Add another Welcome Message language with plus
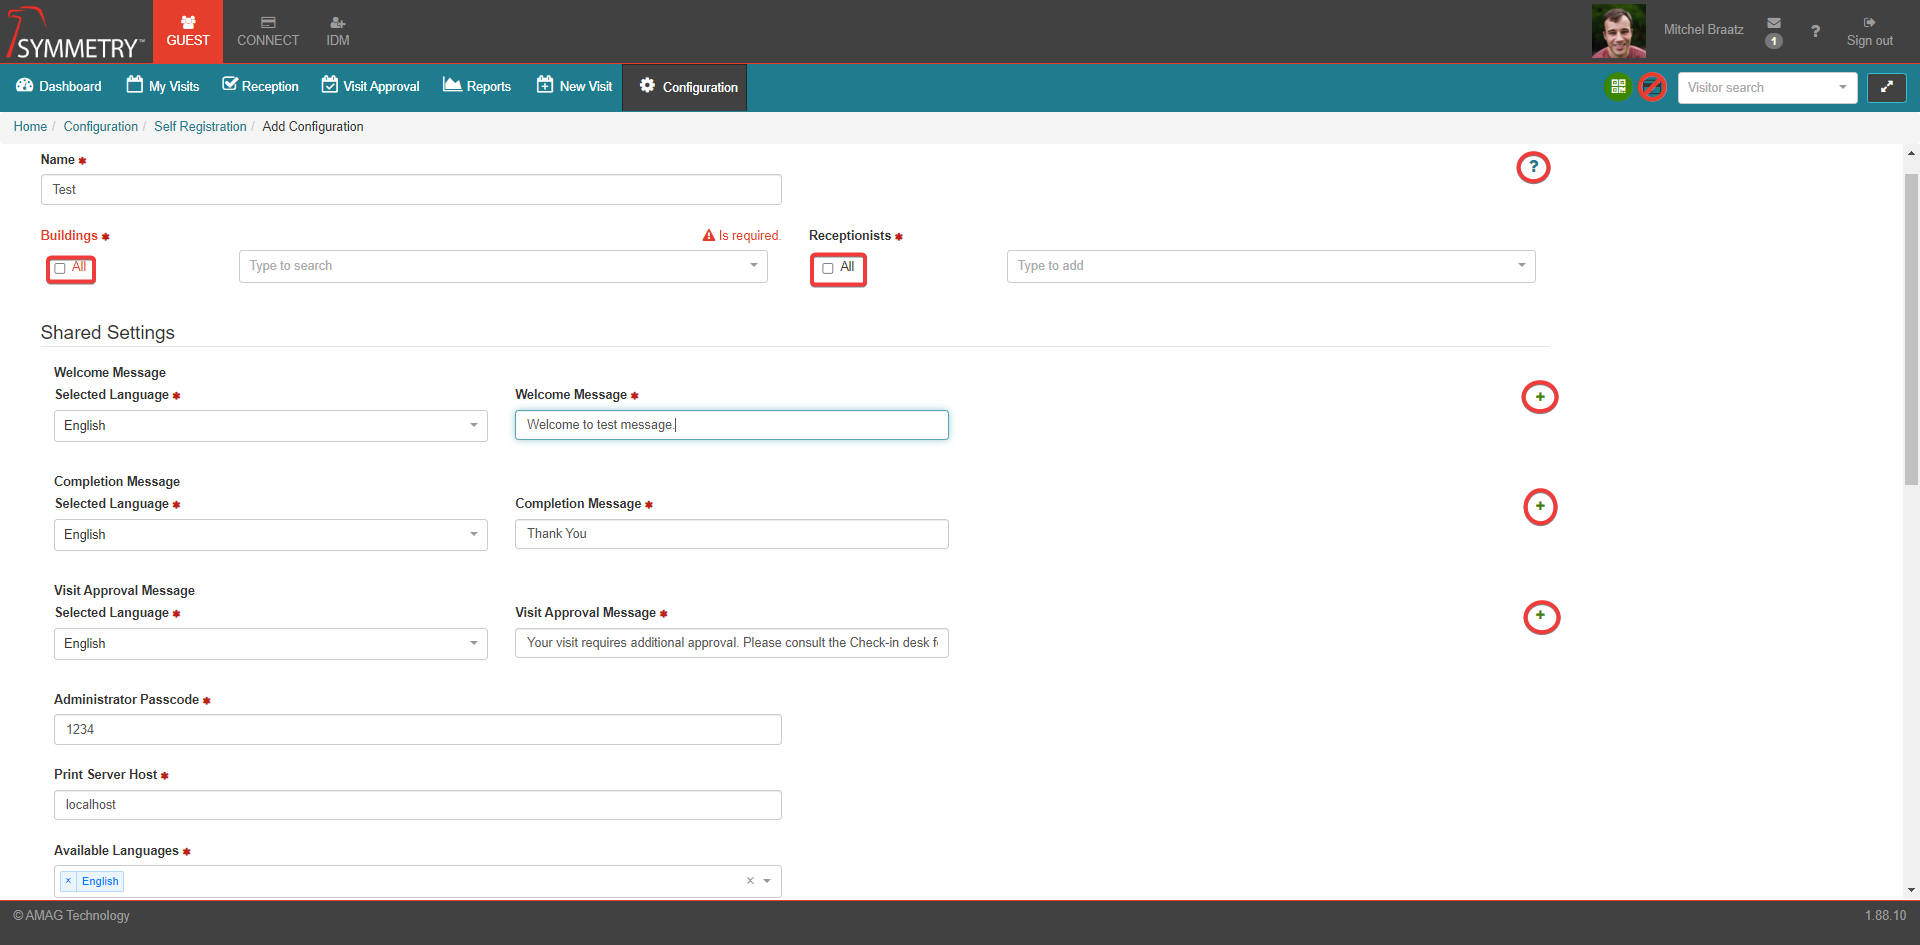 1540,397
